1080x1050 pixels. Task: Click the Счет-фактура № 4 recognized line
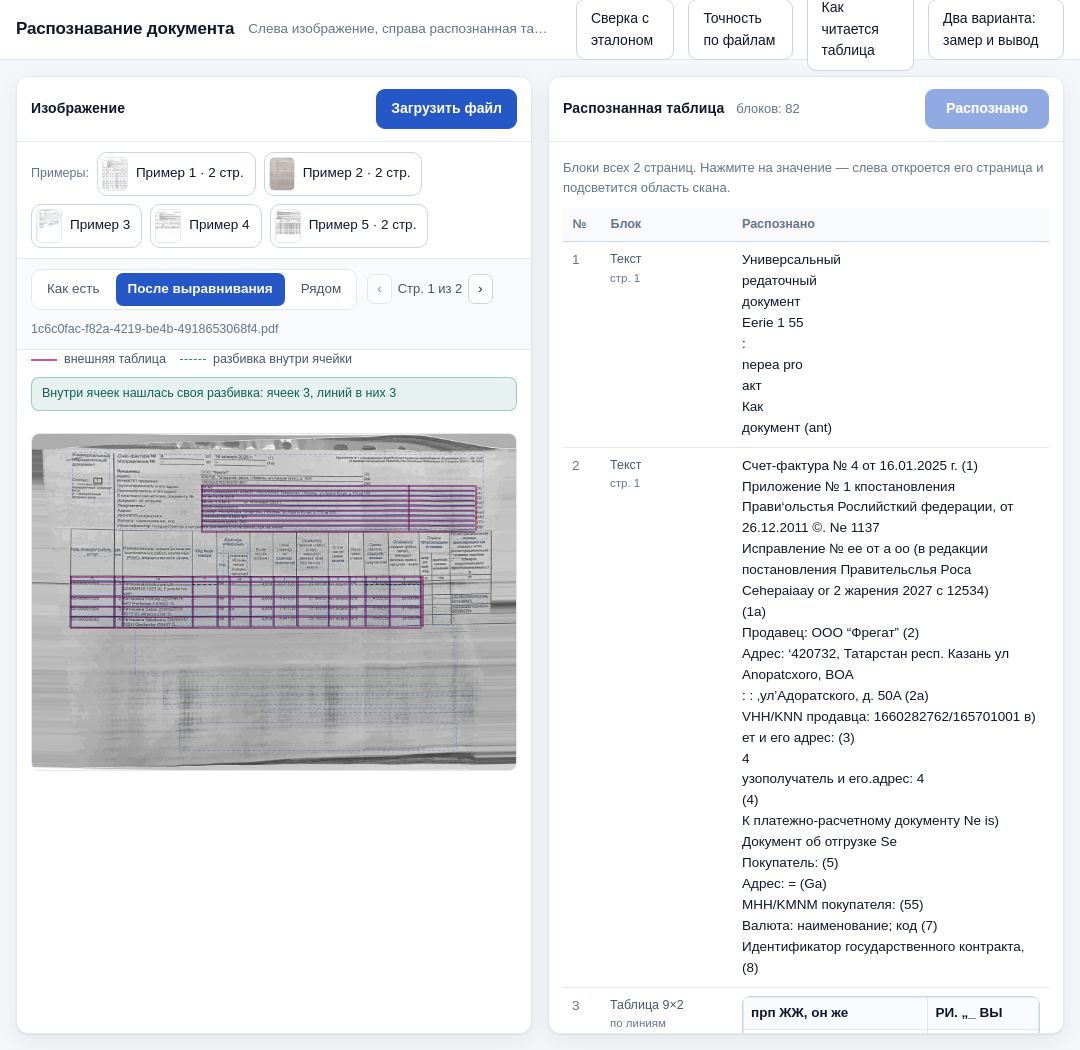click(860, 466)
